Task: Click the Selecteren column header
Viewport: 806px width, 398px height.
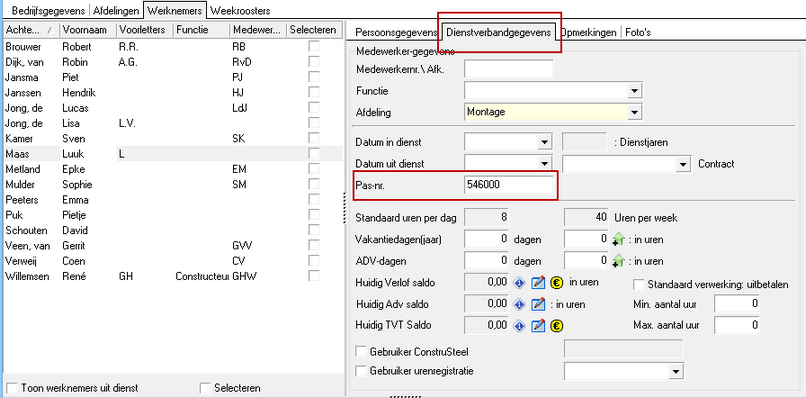Action: click(314, 30)
